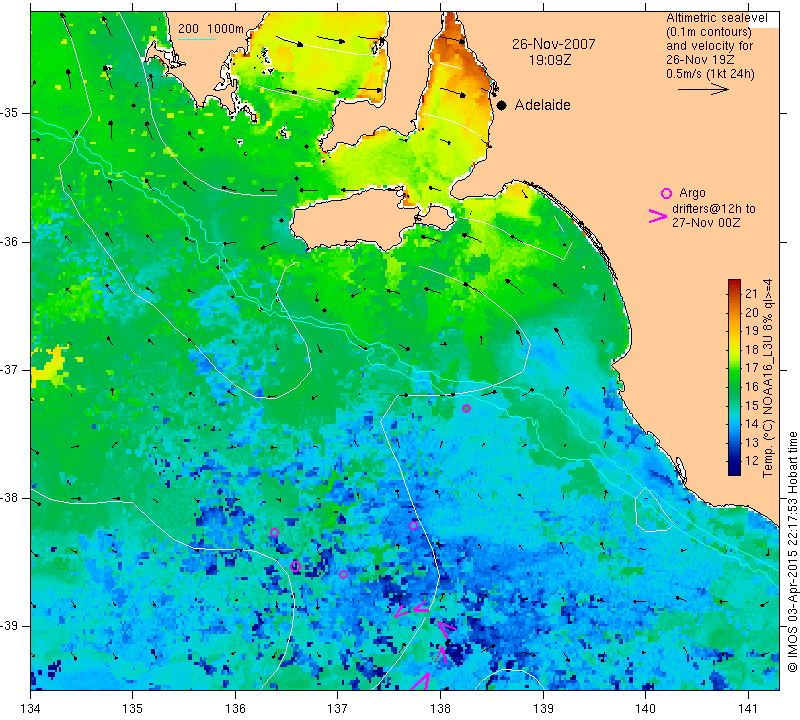This screenshot has height=720, width=800.
Task: Click the Altimetric sealevel title text
Action: 717,18
